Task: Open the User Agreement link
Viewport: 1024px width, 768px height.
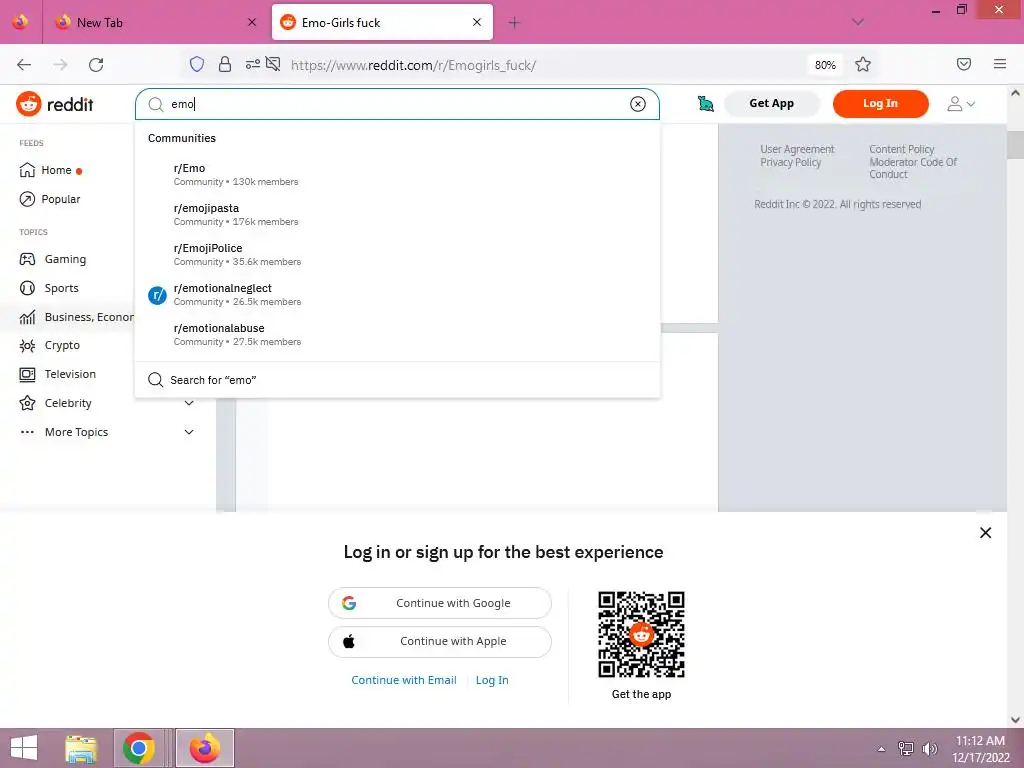Action: (797, 149)
